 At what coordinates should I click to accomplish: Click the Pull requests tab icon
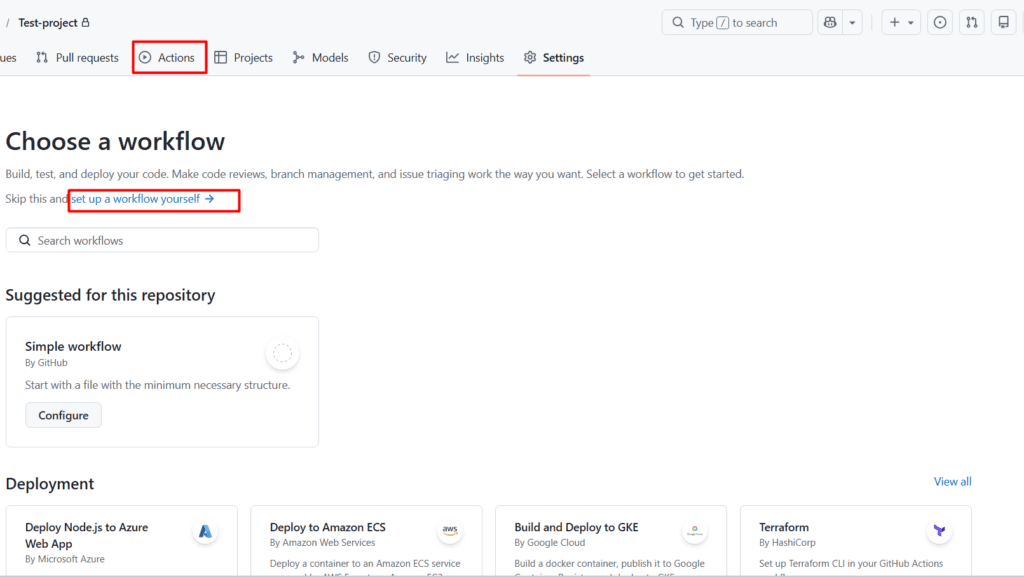pyautogui.click(x=42, y=57)
